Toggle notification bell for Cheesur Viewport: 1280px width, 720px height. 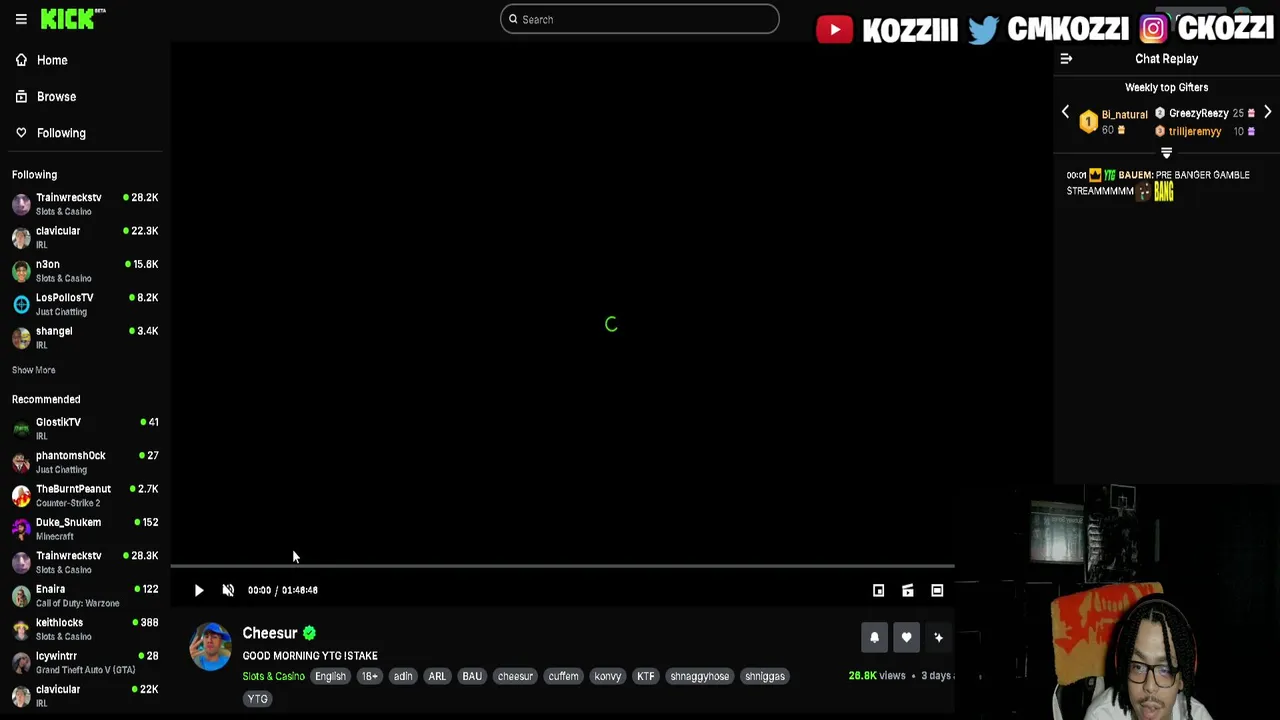pos(874,637)
